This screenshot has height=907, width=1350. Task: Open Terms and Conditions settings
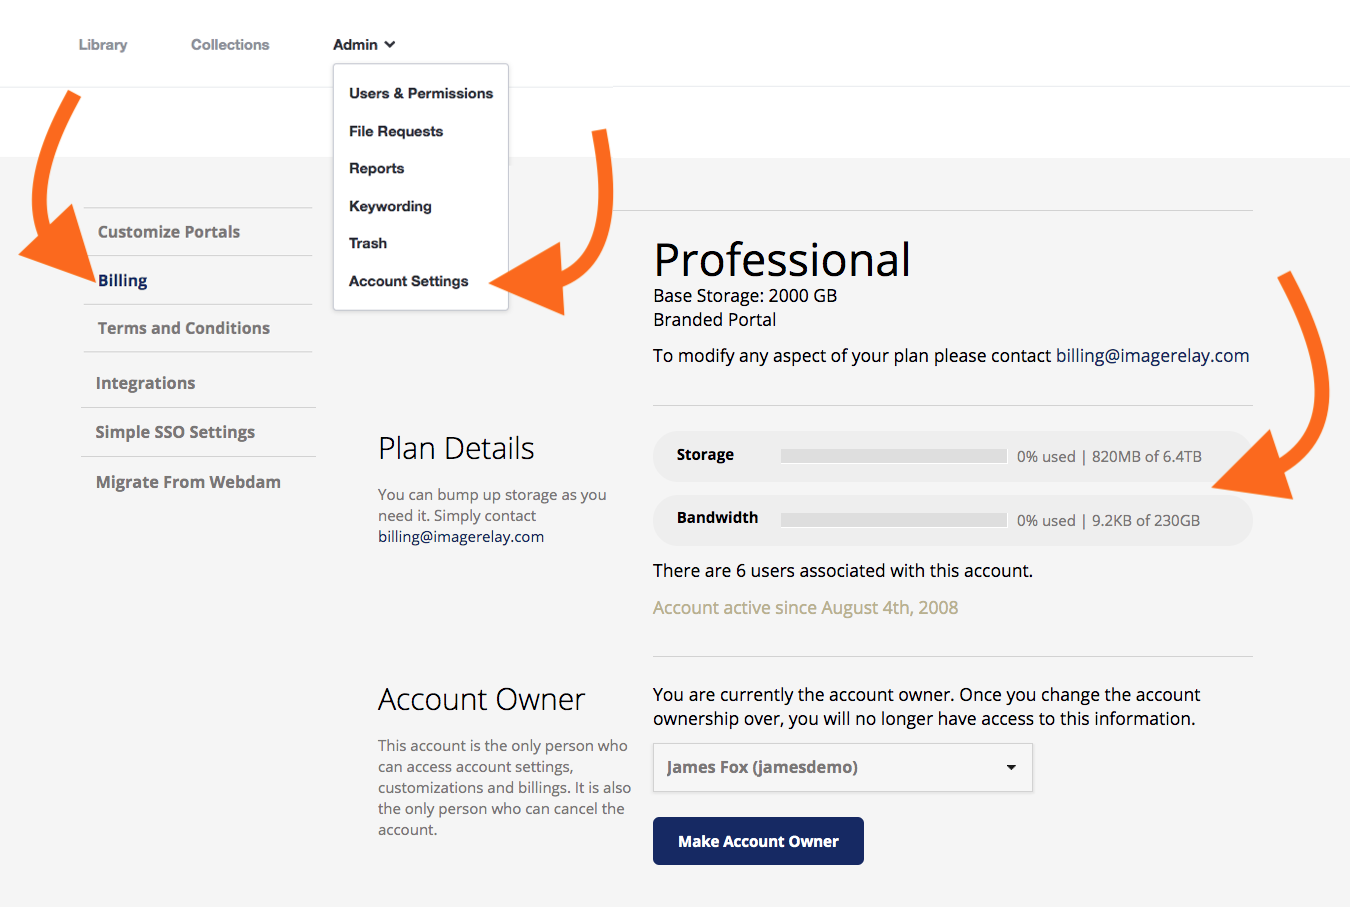coord(184,328)
